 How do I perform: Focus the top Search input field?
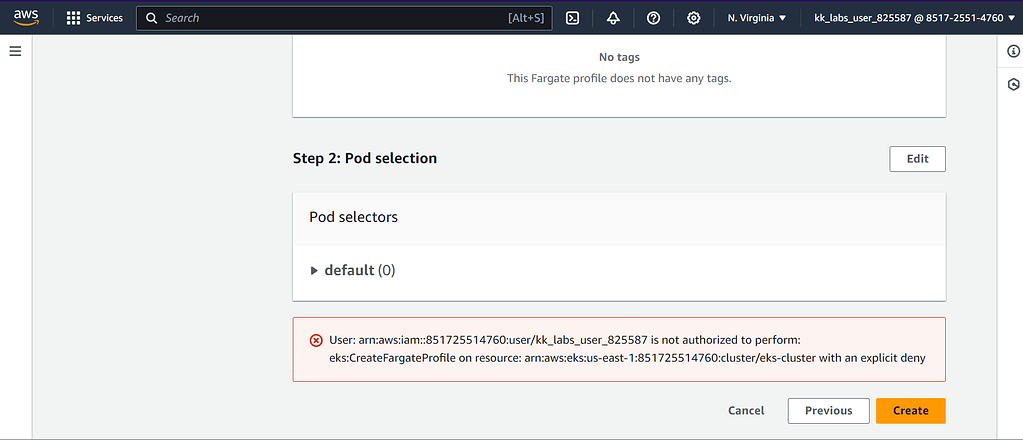tap(330, 18)
